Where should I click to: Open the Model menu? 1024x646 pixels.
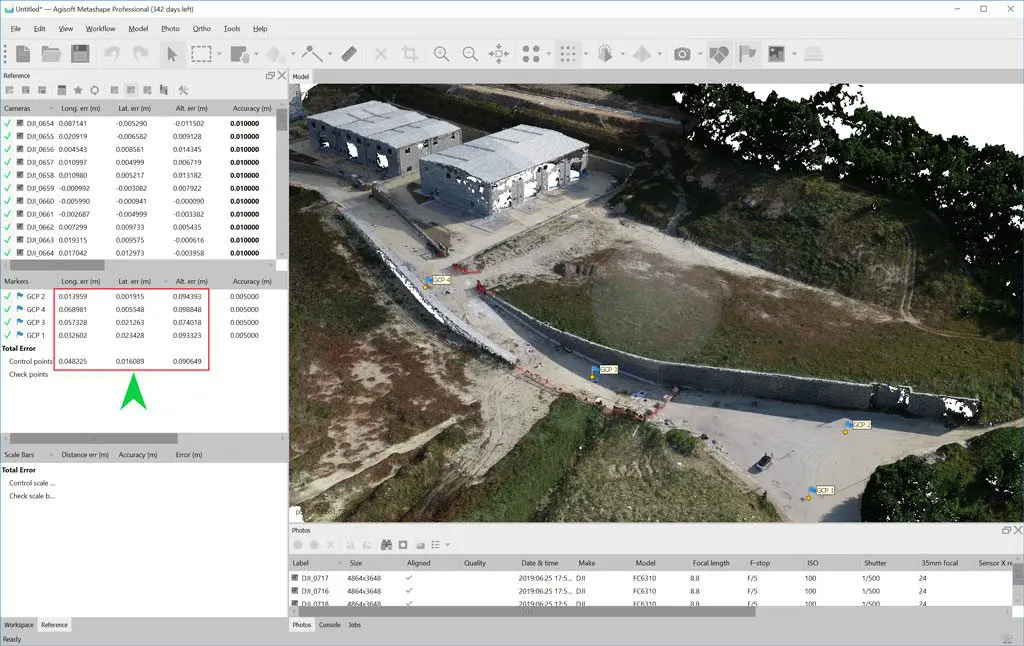[138, 29]
